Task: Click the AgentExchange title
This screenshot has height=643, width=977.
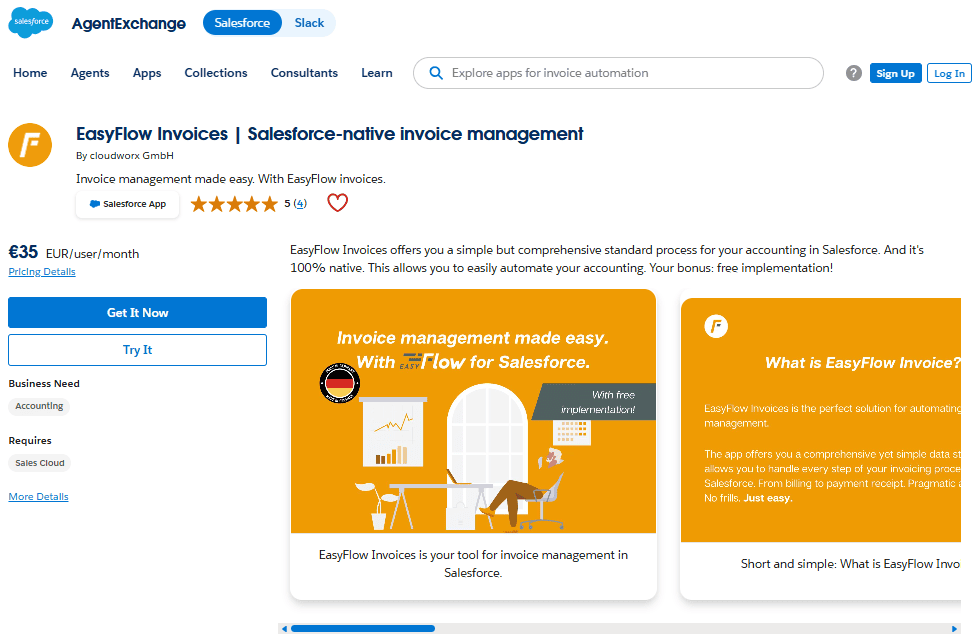Action: [128, 24]
